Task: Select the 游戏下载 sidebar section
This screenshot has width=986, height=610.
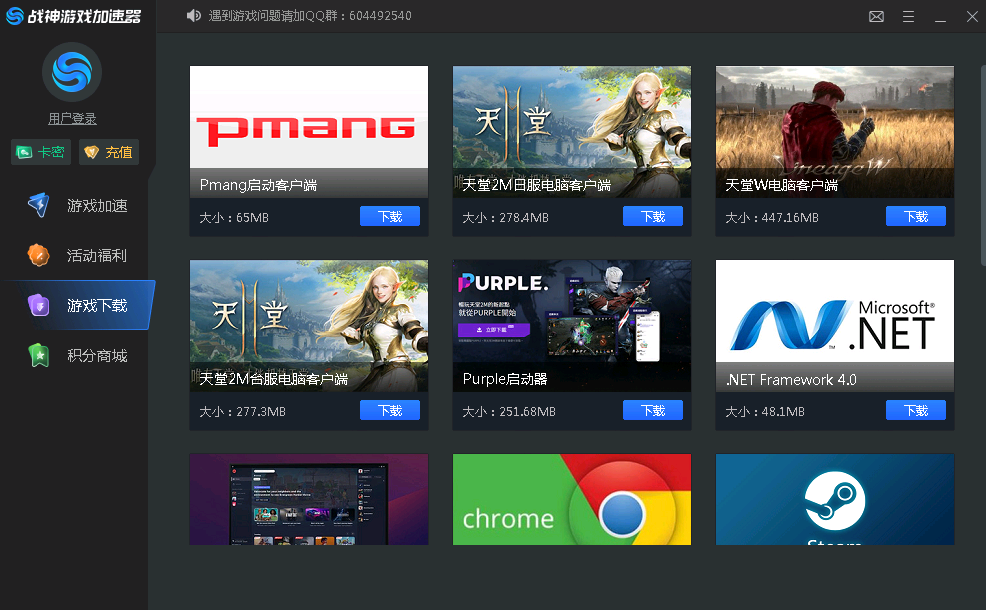Action: pos(77,306)
